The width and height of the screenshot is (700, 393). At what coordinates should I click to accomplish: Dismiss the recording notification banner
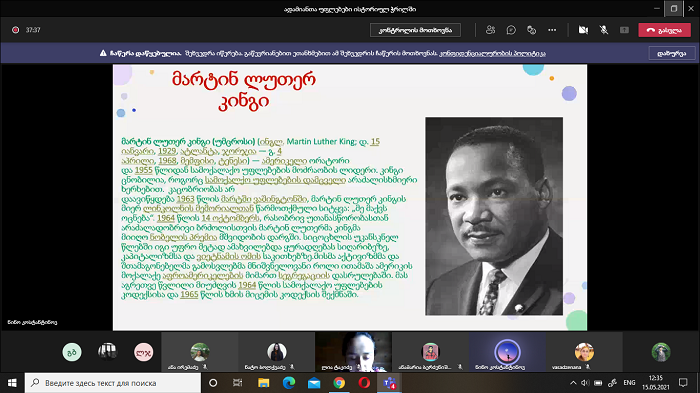click(x=671, y=53)
